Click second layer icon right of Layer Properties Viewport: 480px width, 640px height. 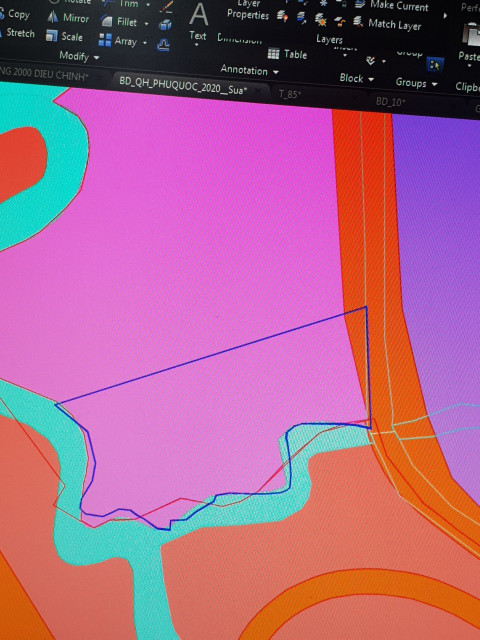[x=302, y=18]
